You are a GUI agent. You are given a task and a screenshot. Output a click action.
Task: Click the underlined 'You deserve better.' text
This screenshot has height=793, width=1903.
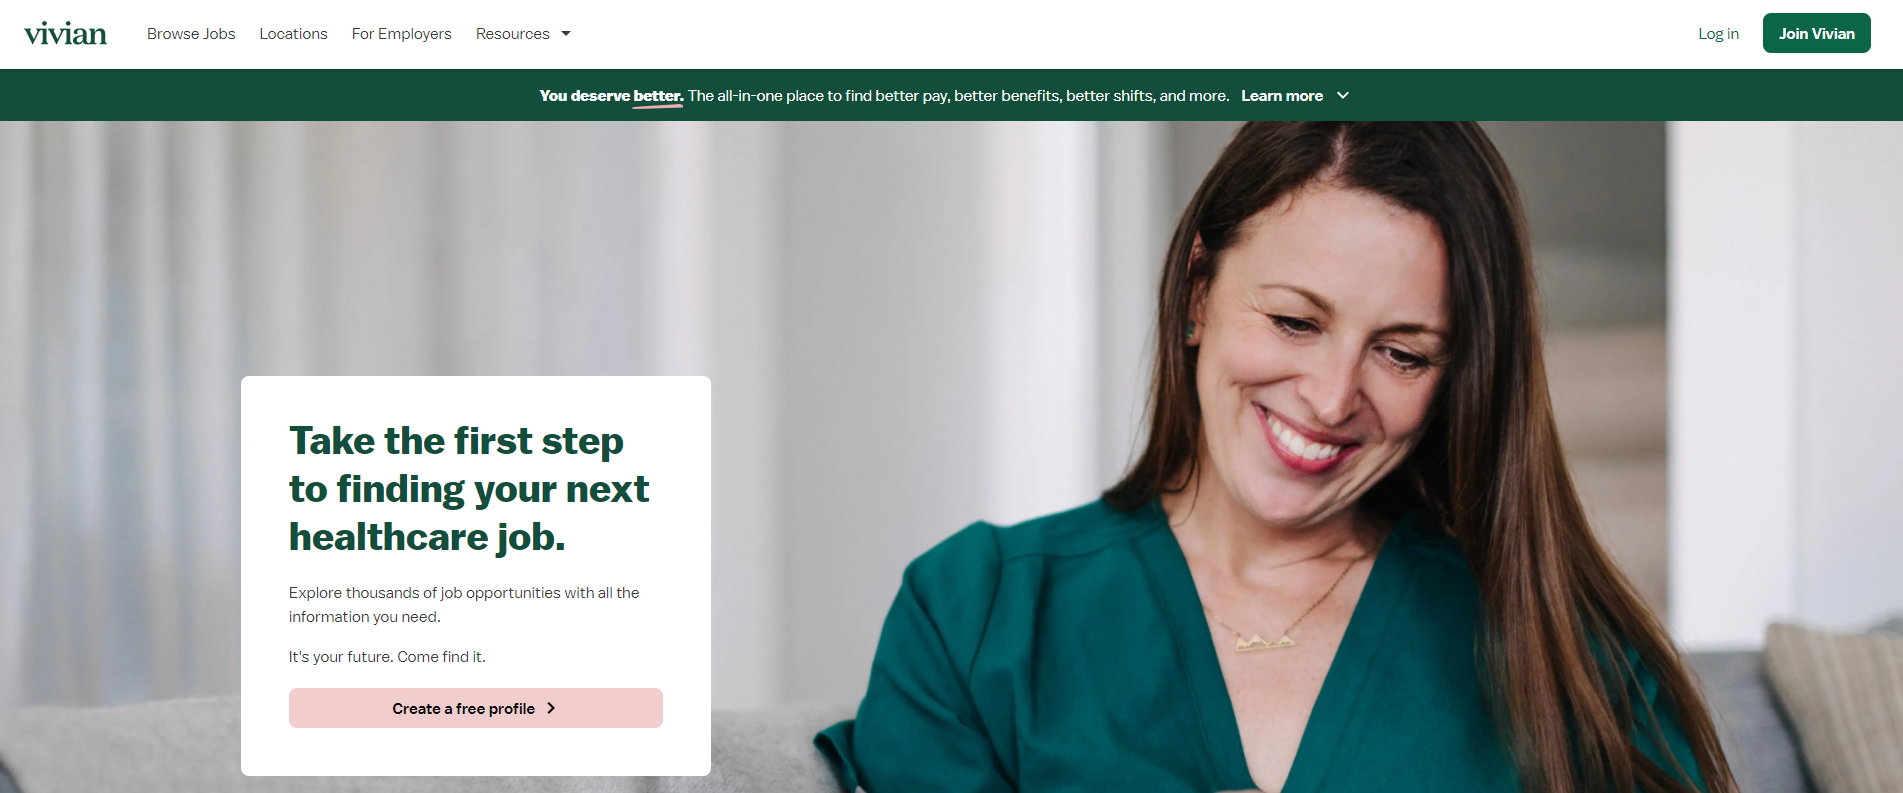(611, 96)
